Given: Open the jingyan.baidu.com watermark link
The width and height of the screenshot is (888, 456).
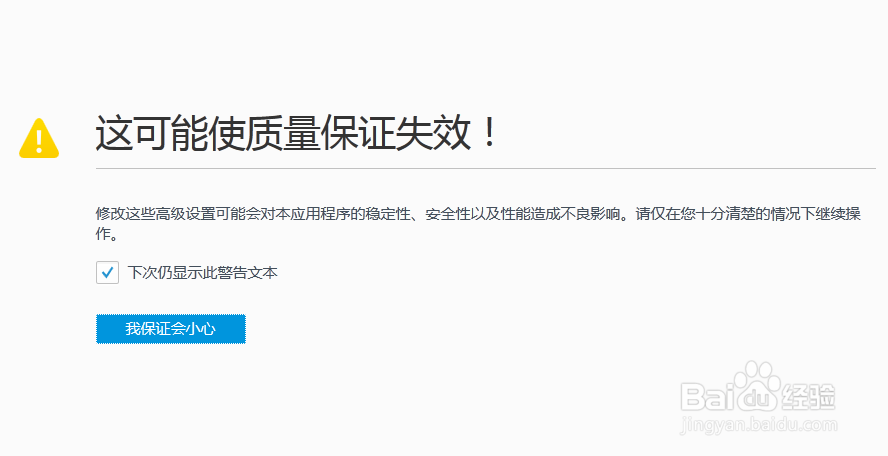Looking at the screenshot, I should (759, 425).
